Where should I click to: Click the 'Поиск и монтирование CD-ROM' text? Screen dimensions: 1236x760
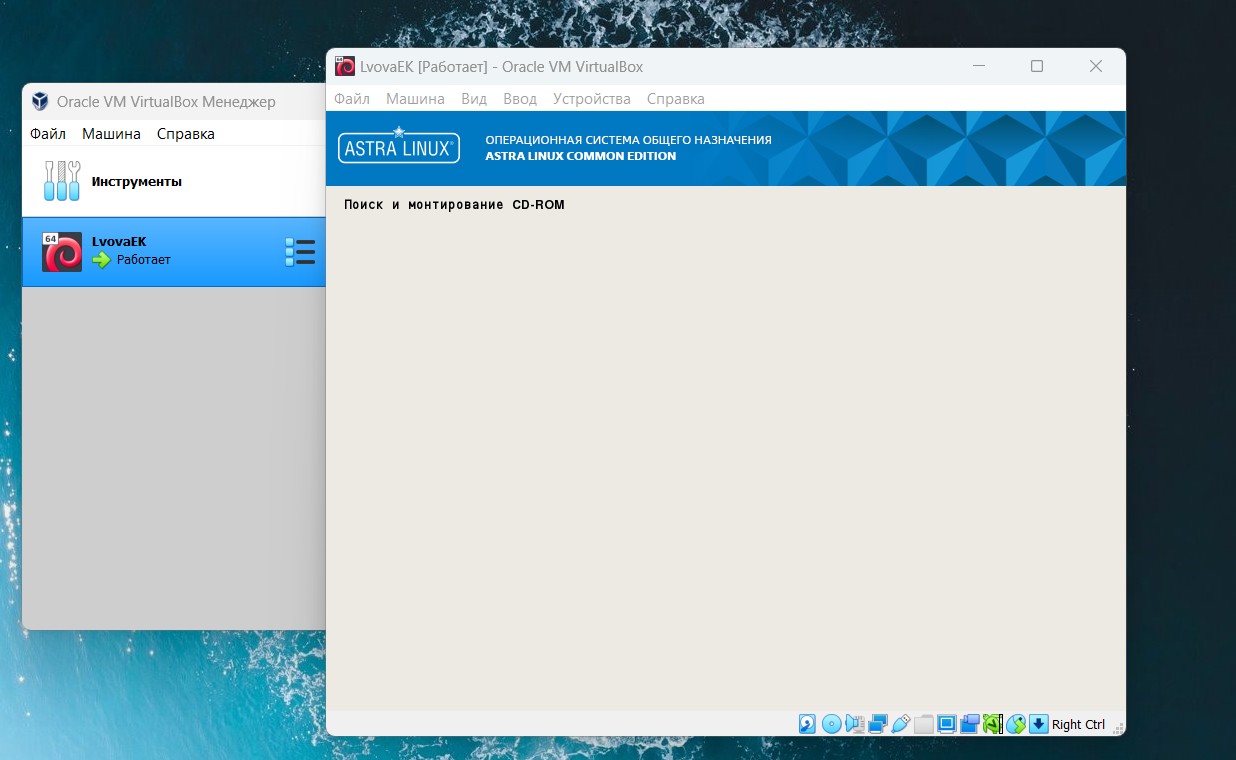click(454, 205)
